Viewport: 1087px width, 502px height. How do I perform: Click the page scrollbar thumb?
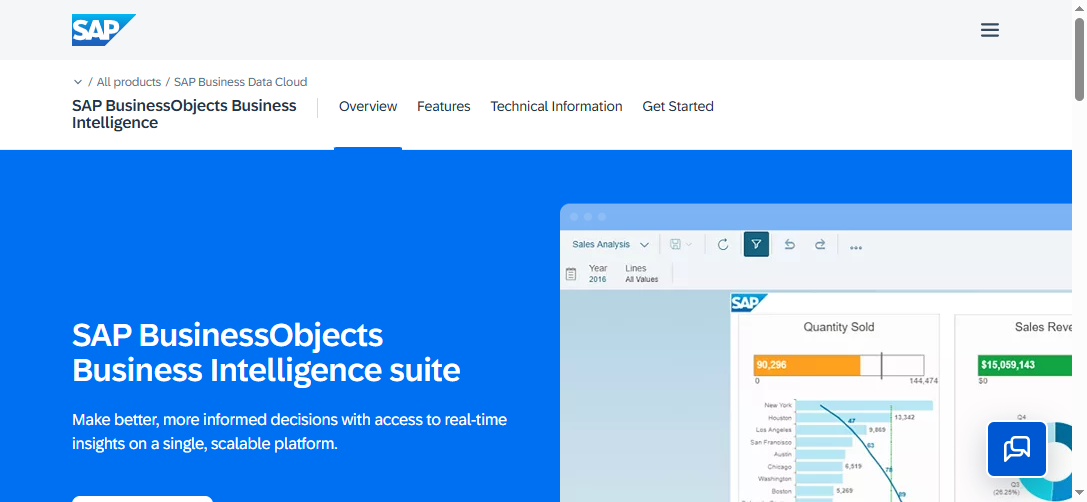pos(1079,60)
